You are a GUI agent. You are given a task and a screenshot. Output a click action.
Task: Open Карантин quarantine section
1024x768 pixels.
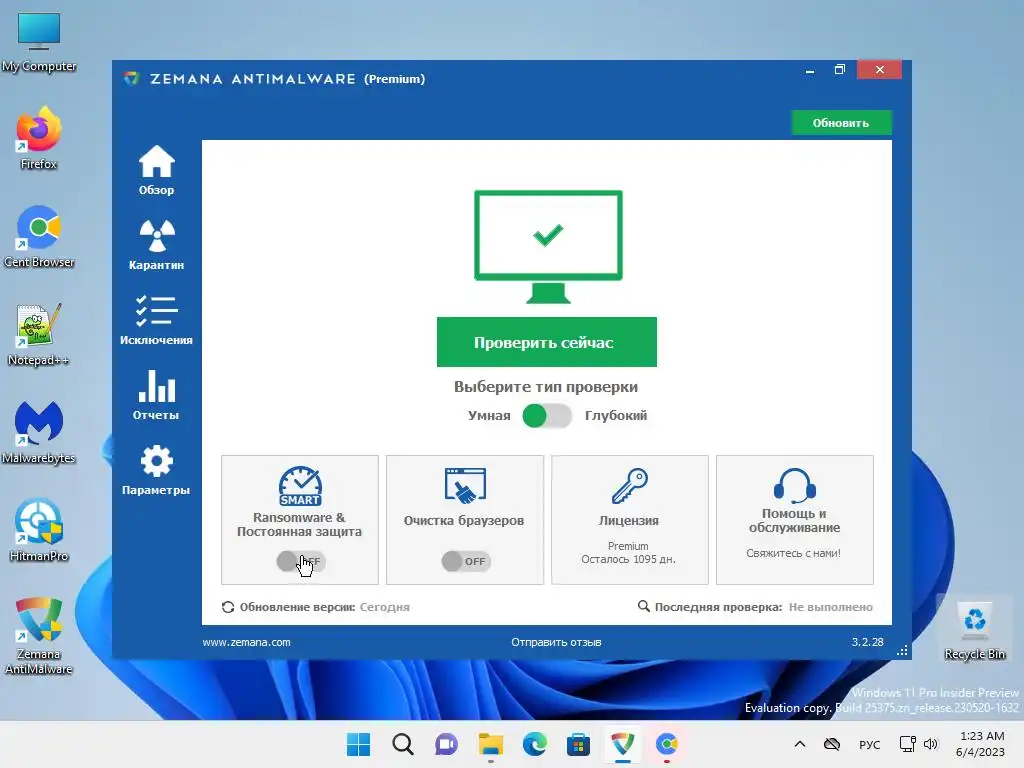point(156,245)
